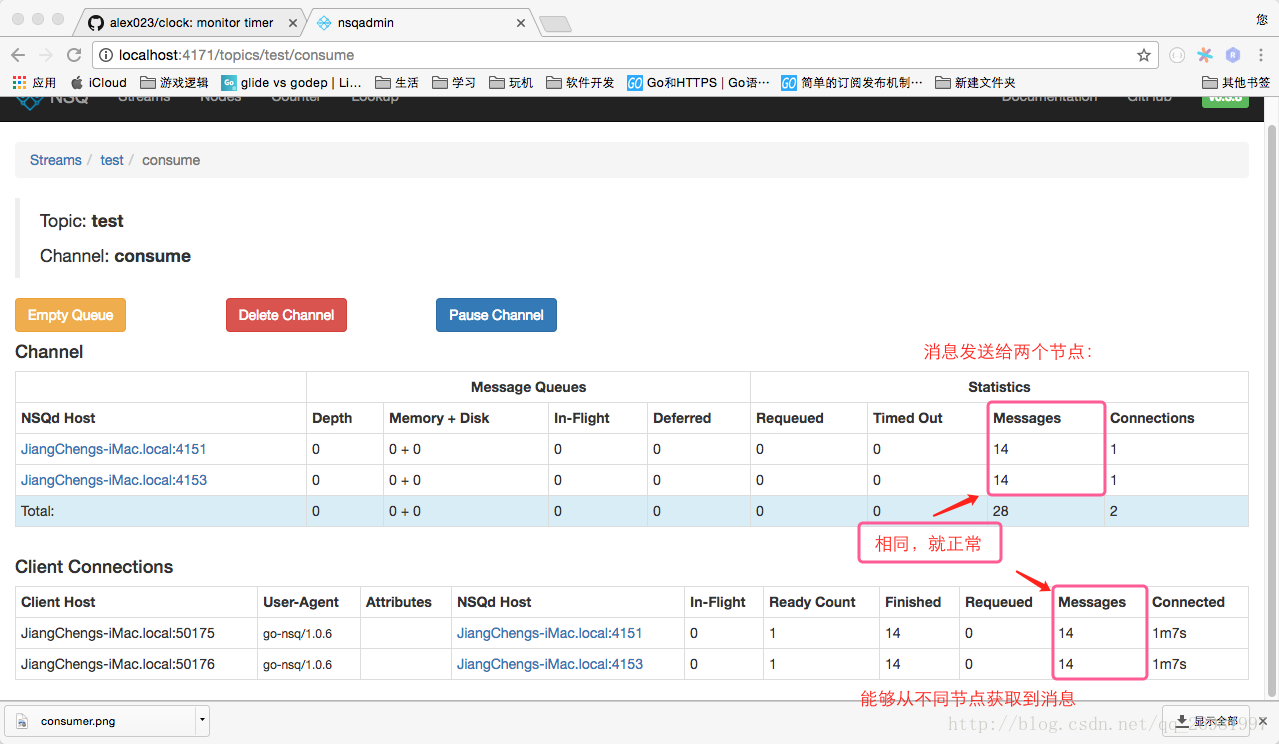Open the 软件开发 bookmark folder

580,83
